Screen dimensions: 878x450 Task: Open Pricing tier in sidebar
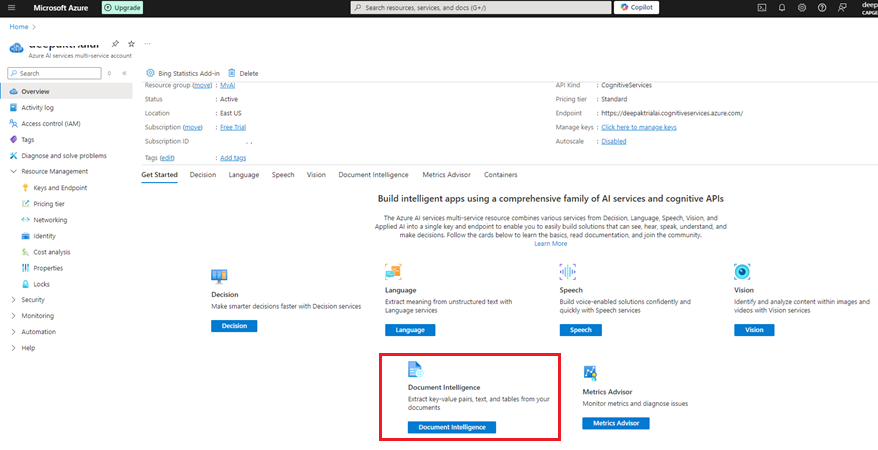coord(49,204)
